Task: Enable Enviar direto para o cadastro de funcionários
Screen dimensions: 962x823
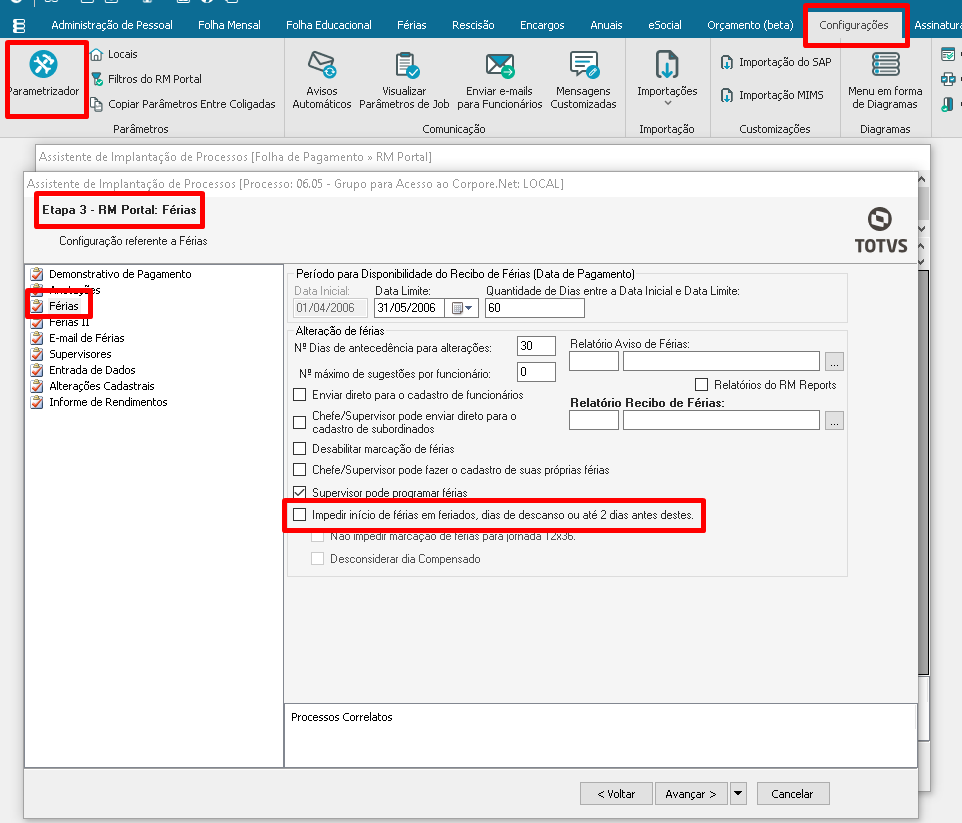Action: [299, 395]
